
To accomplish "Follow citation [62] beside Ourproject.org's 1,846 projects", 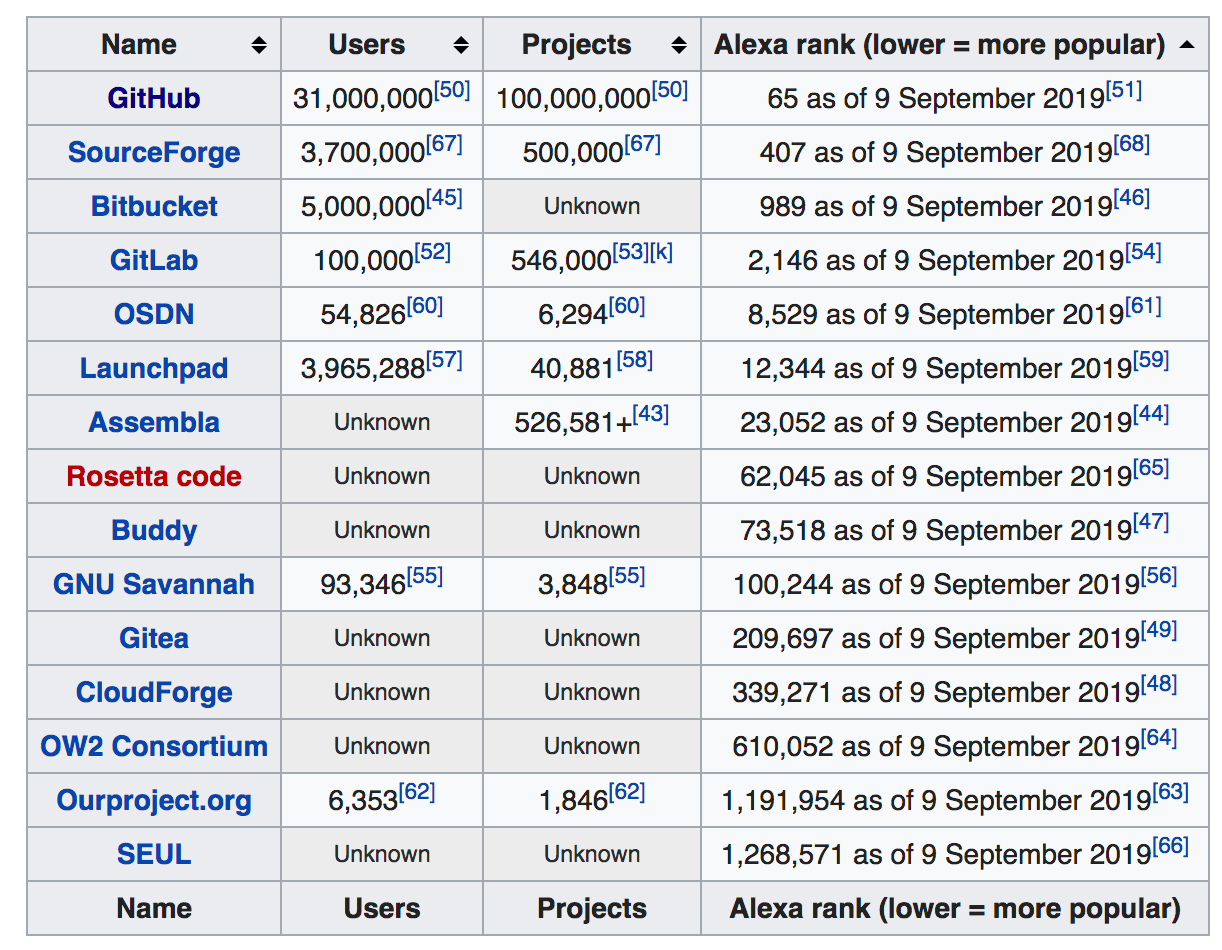I will coord(627,792).
